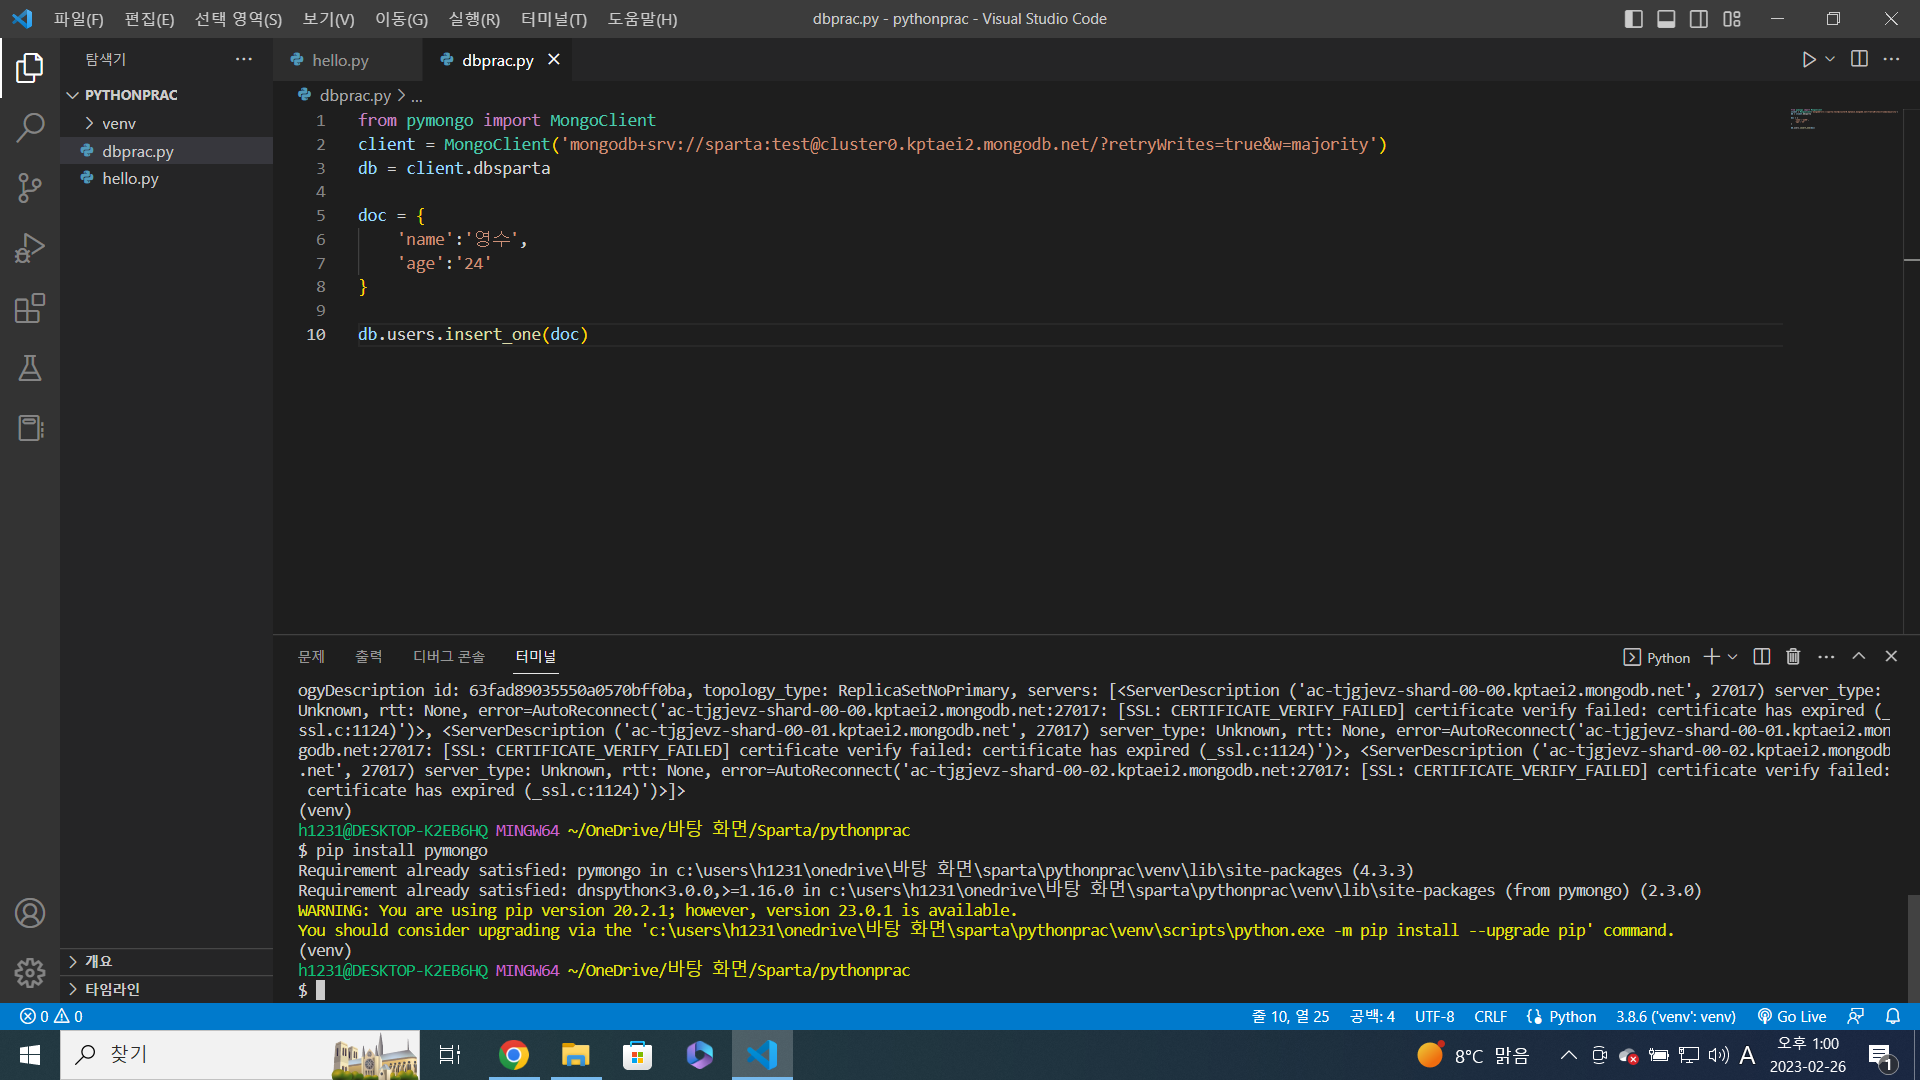Toggle primary side bar visibility
1920x1080 pixels.
coord(1633,19)
